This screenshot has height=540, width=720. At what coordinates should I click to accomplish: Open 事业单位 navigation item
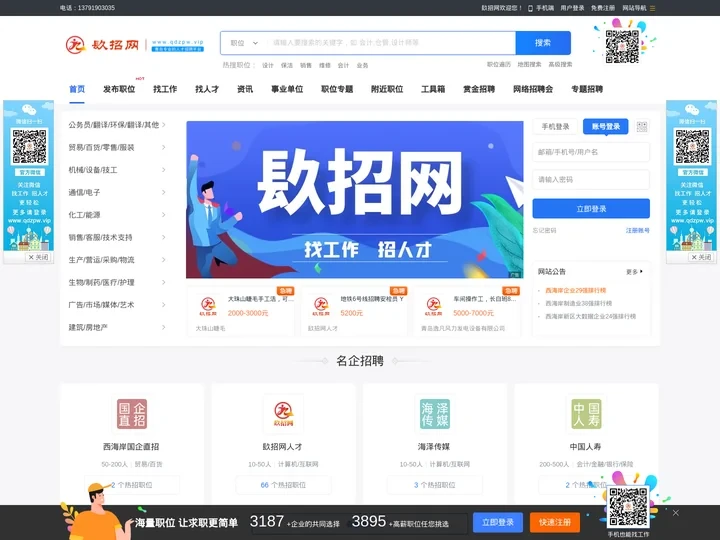287,89
